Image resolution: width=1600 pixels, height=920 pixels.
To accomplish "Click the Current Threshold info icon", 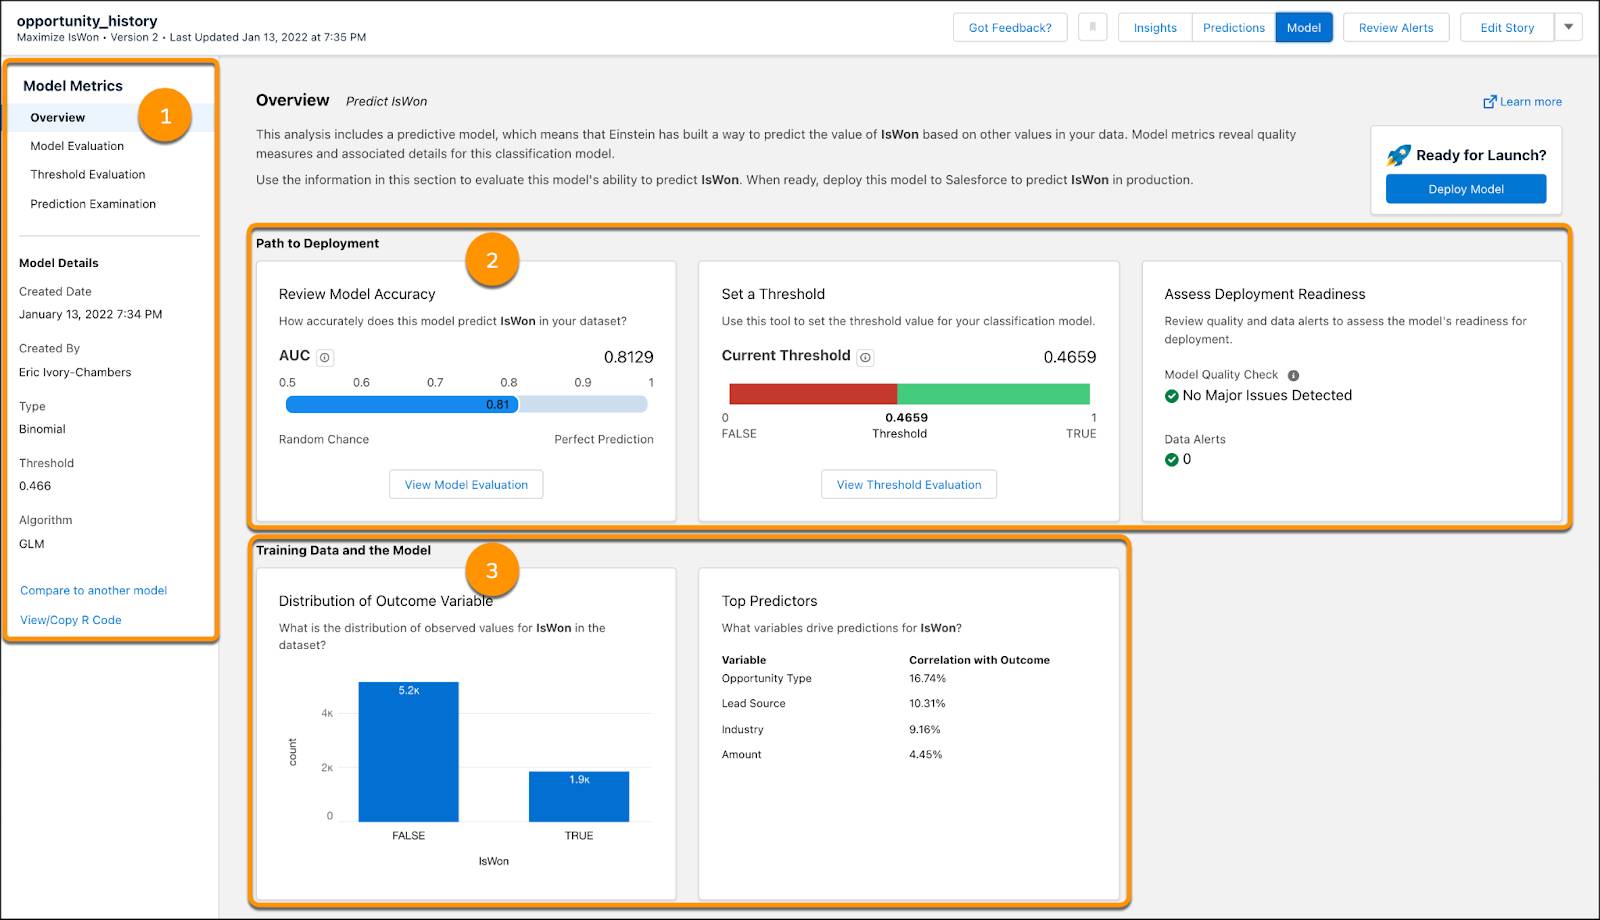I will point(865,356).
